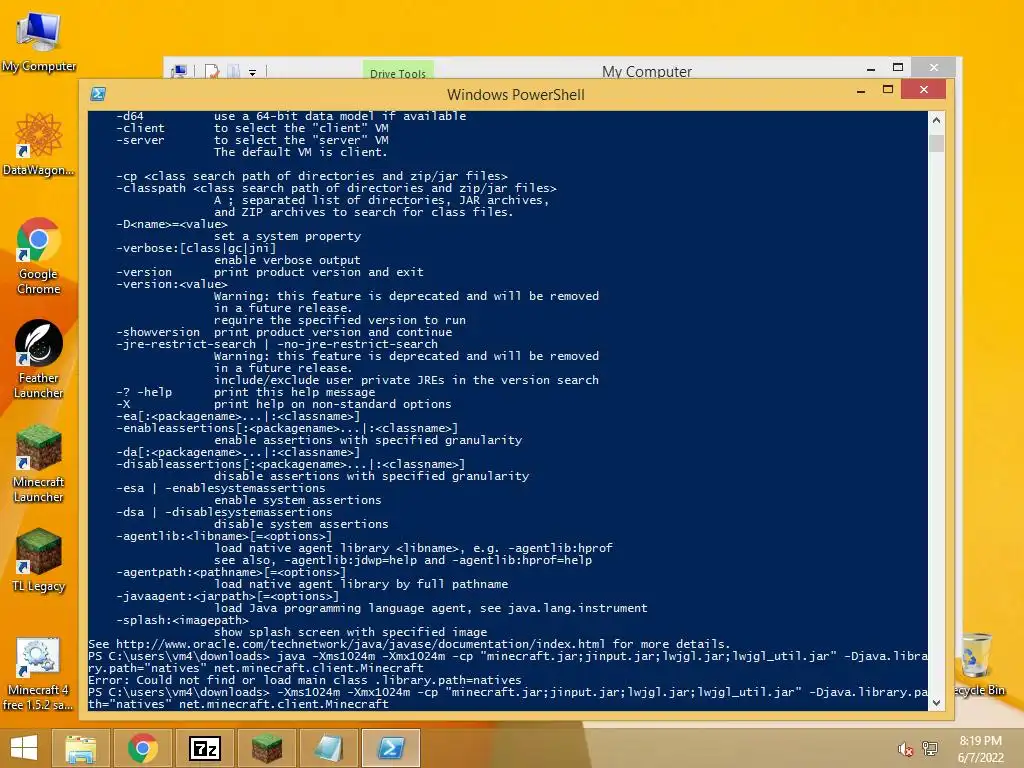Click the "-jre-restrict-search" option line

pos(277,344)
